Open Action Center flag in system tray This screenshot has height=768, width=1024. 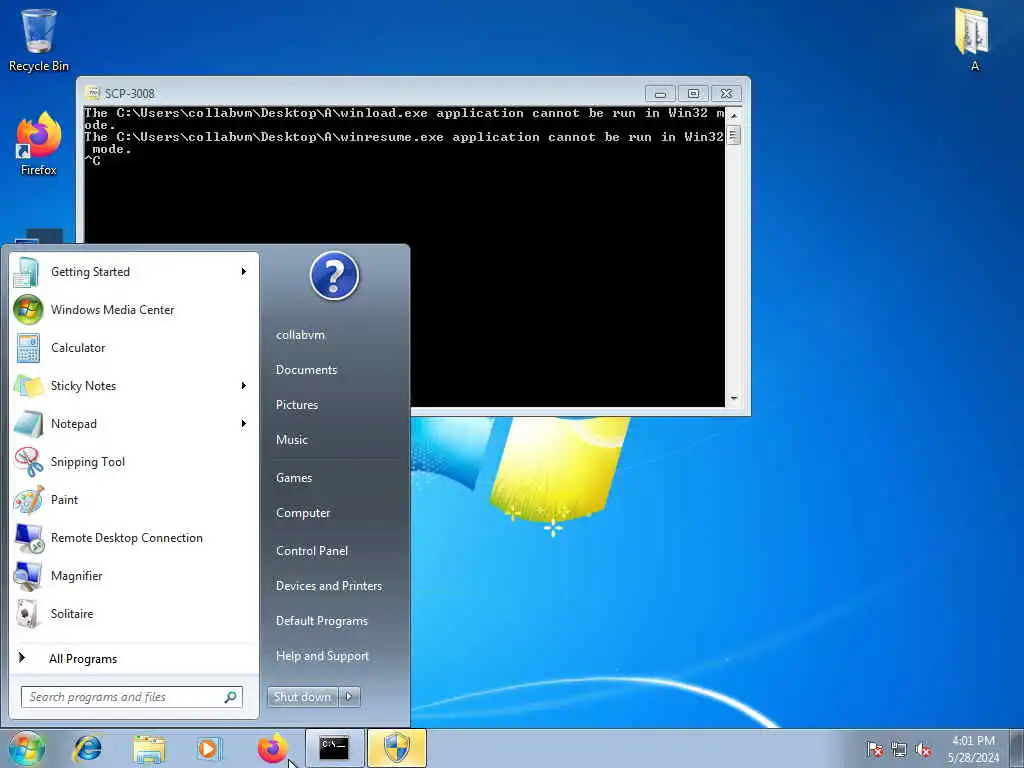click(x=874, y=749)
